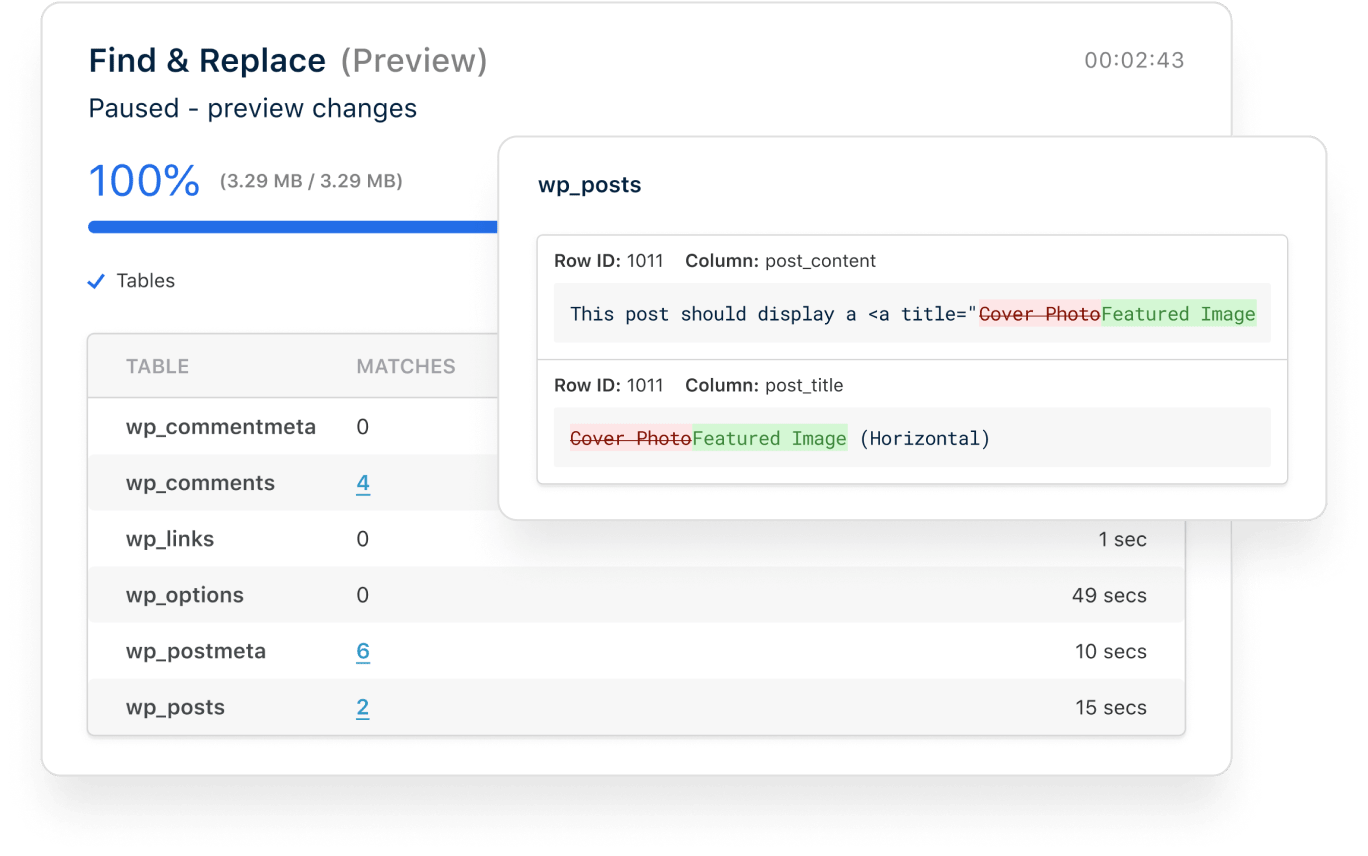Click the blue progress bar
Screen dimensions: 1368x856
click(293, 227)
